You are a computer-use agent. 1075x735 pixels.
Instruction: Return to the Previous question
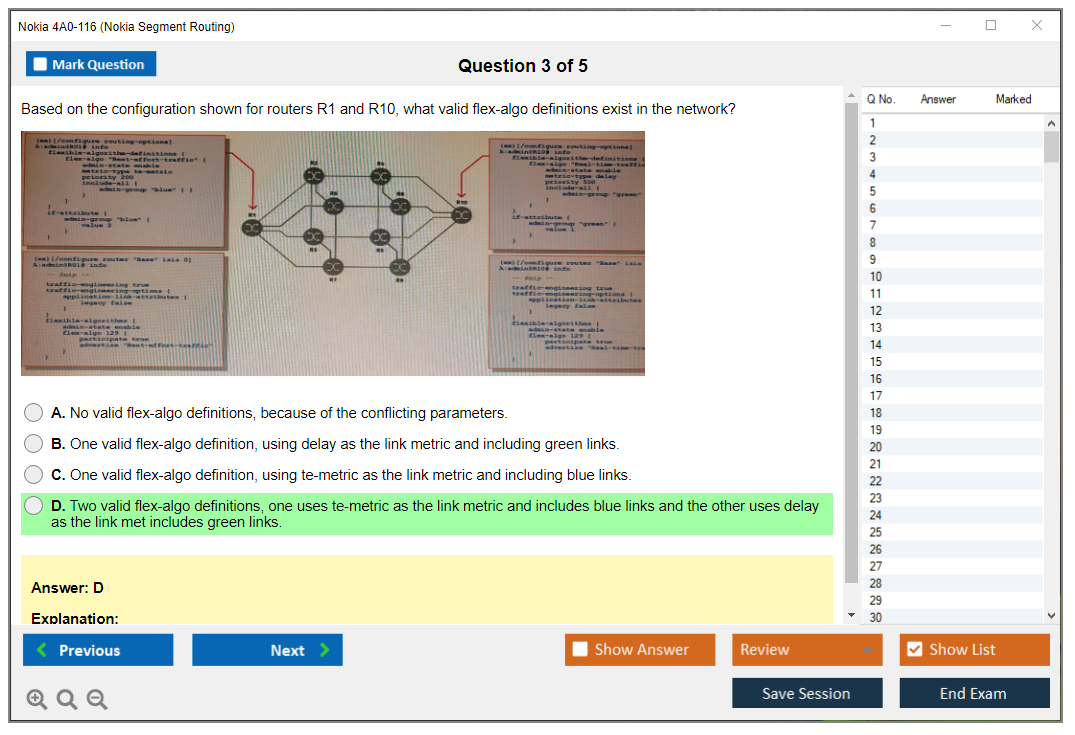[x=98, y=650]
